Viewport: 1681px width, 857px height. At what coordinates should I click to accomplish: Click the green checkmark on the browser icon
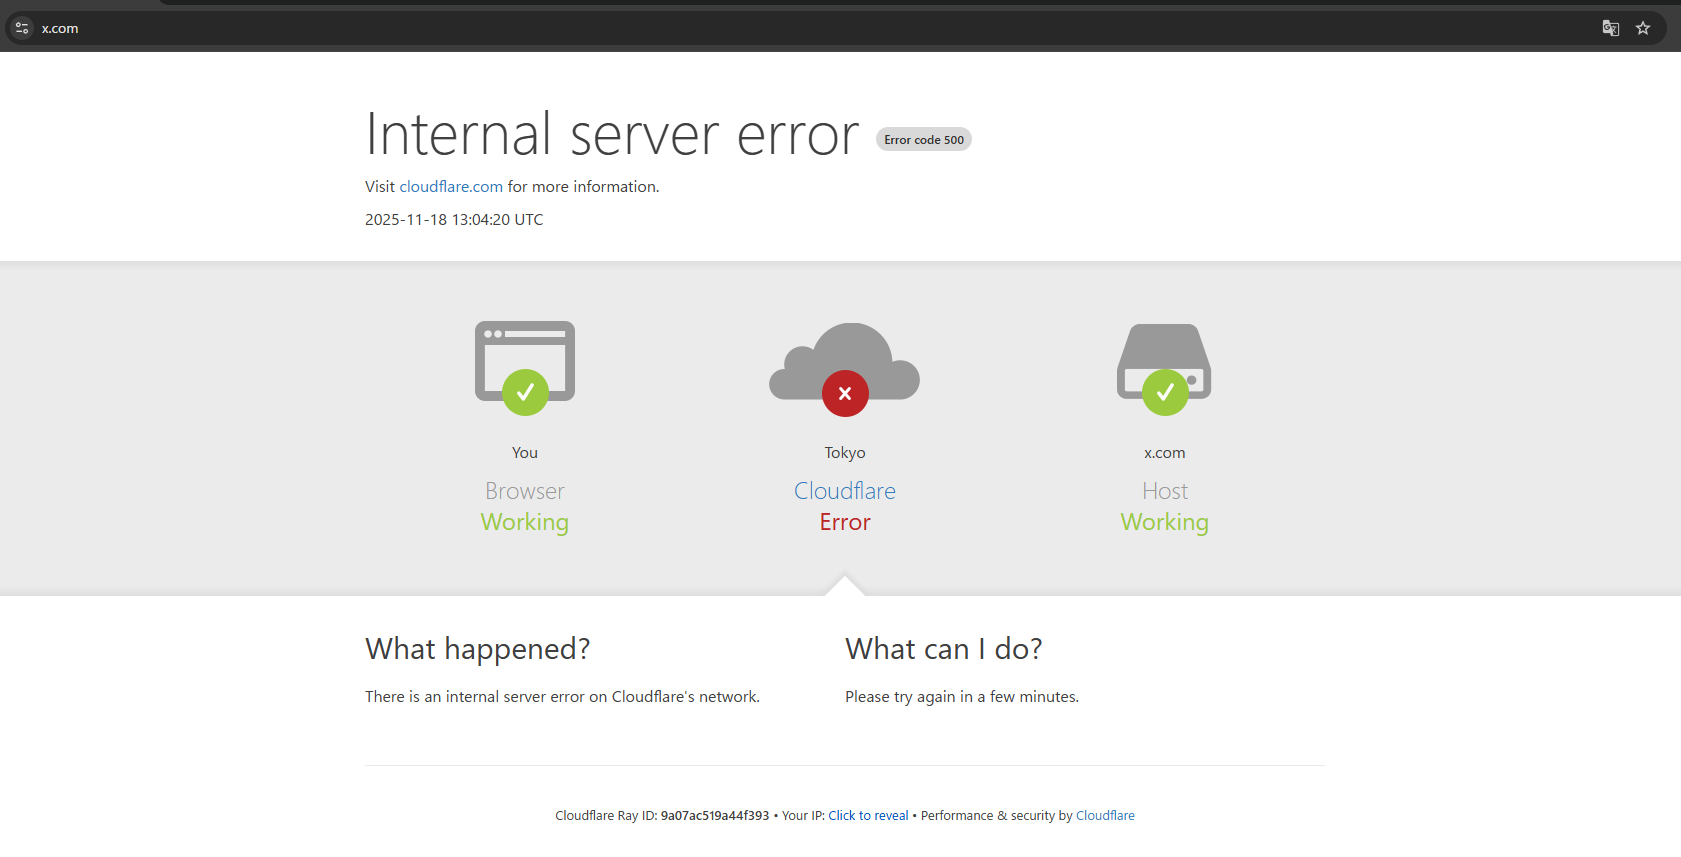(x=525, y=393)
